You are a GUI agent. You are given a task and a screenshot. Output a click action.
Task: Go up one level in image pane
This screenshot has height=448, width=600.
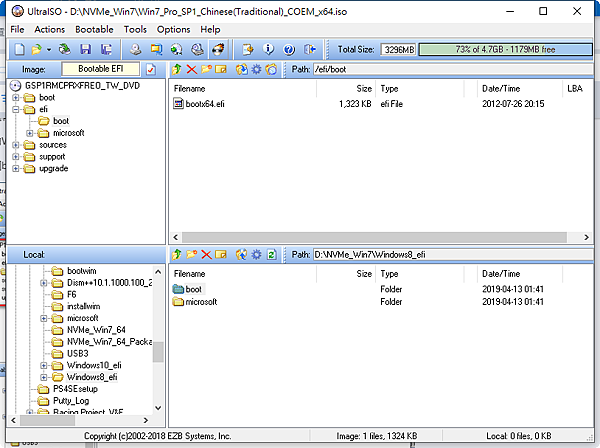[177, 69]
